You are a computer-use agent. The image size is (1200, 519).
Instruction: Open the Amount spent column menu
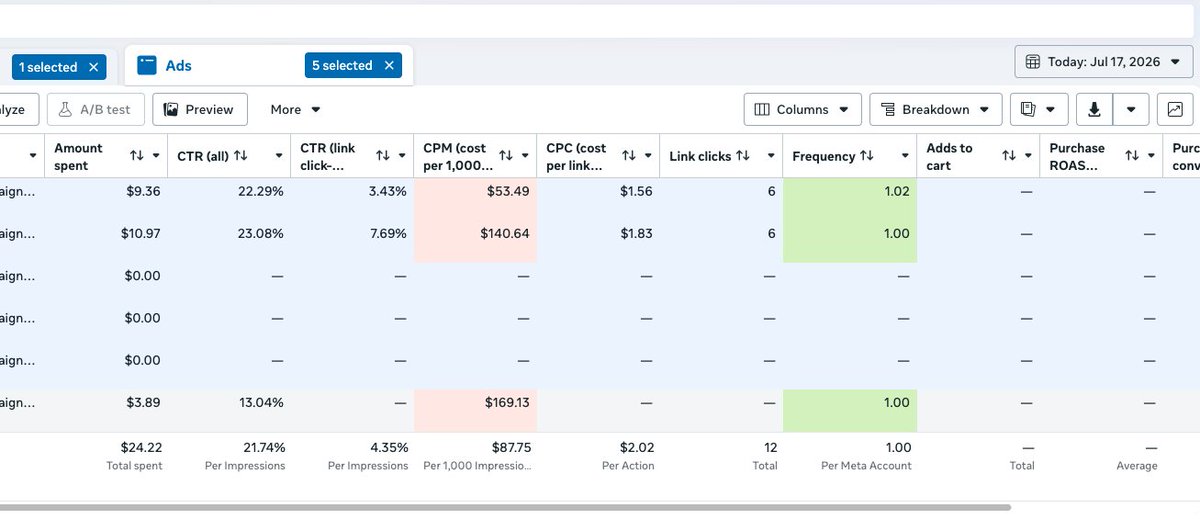156,156
